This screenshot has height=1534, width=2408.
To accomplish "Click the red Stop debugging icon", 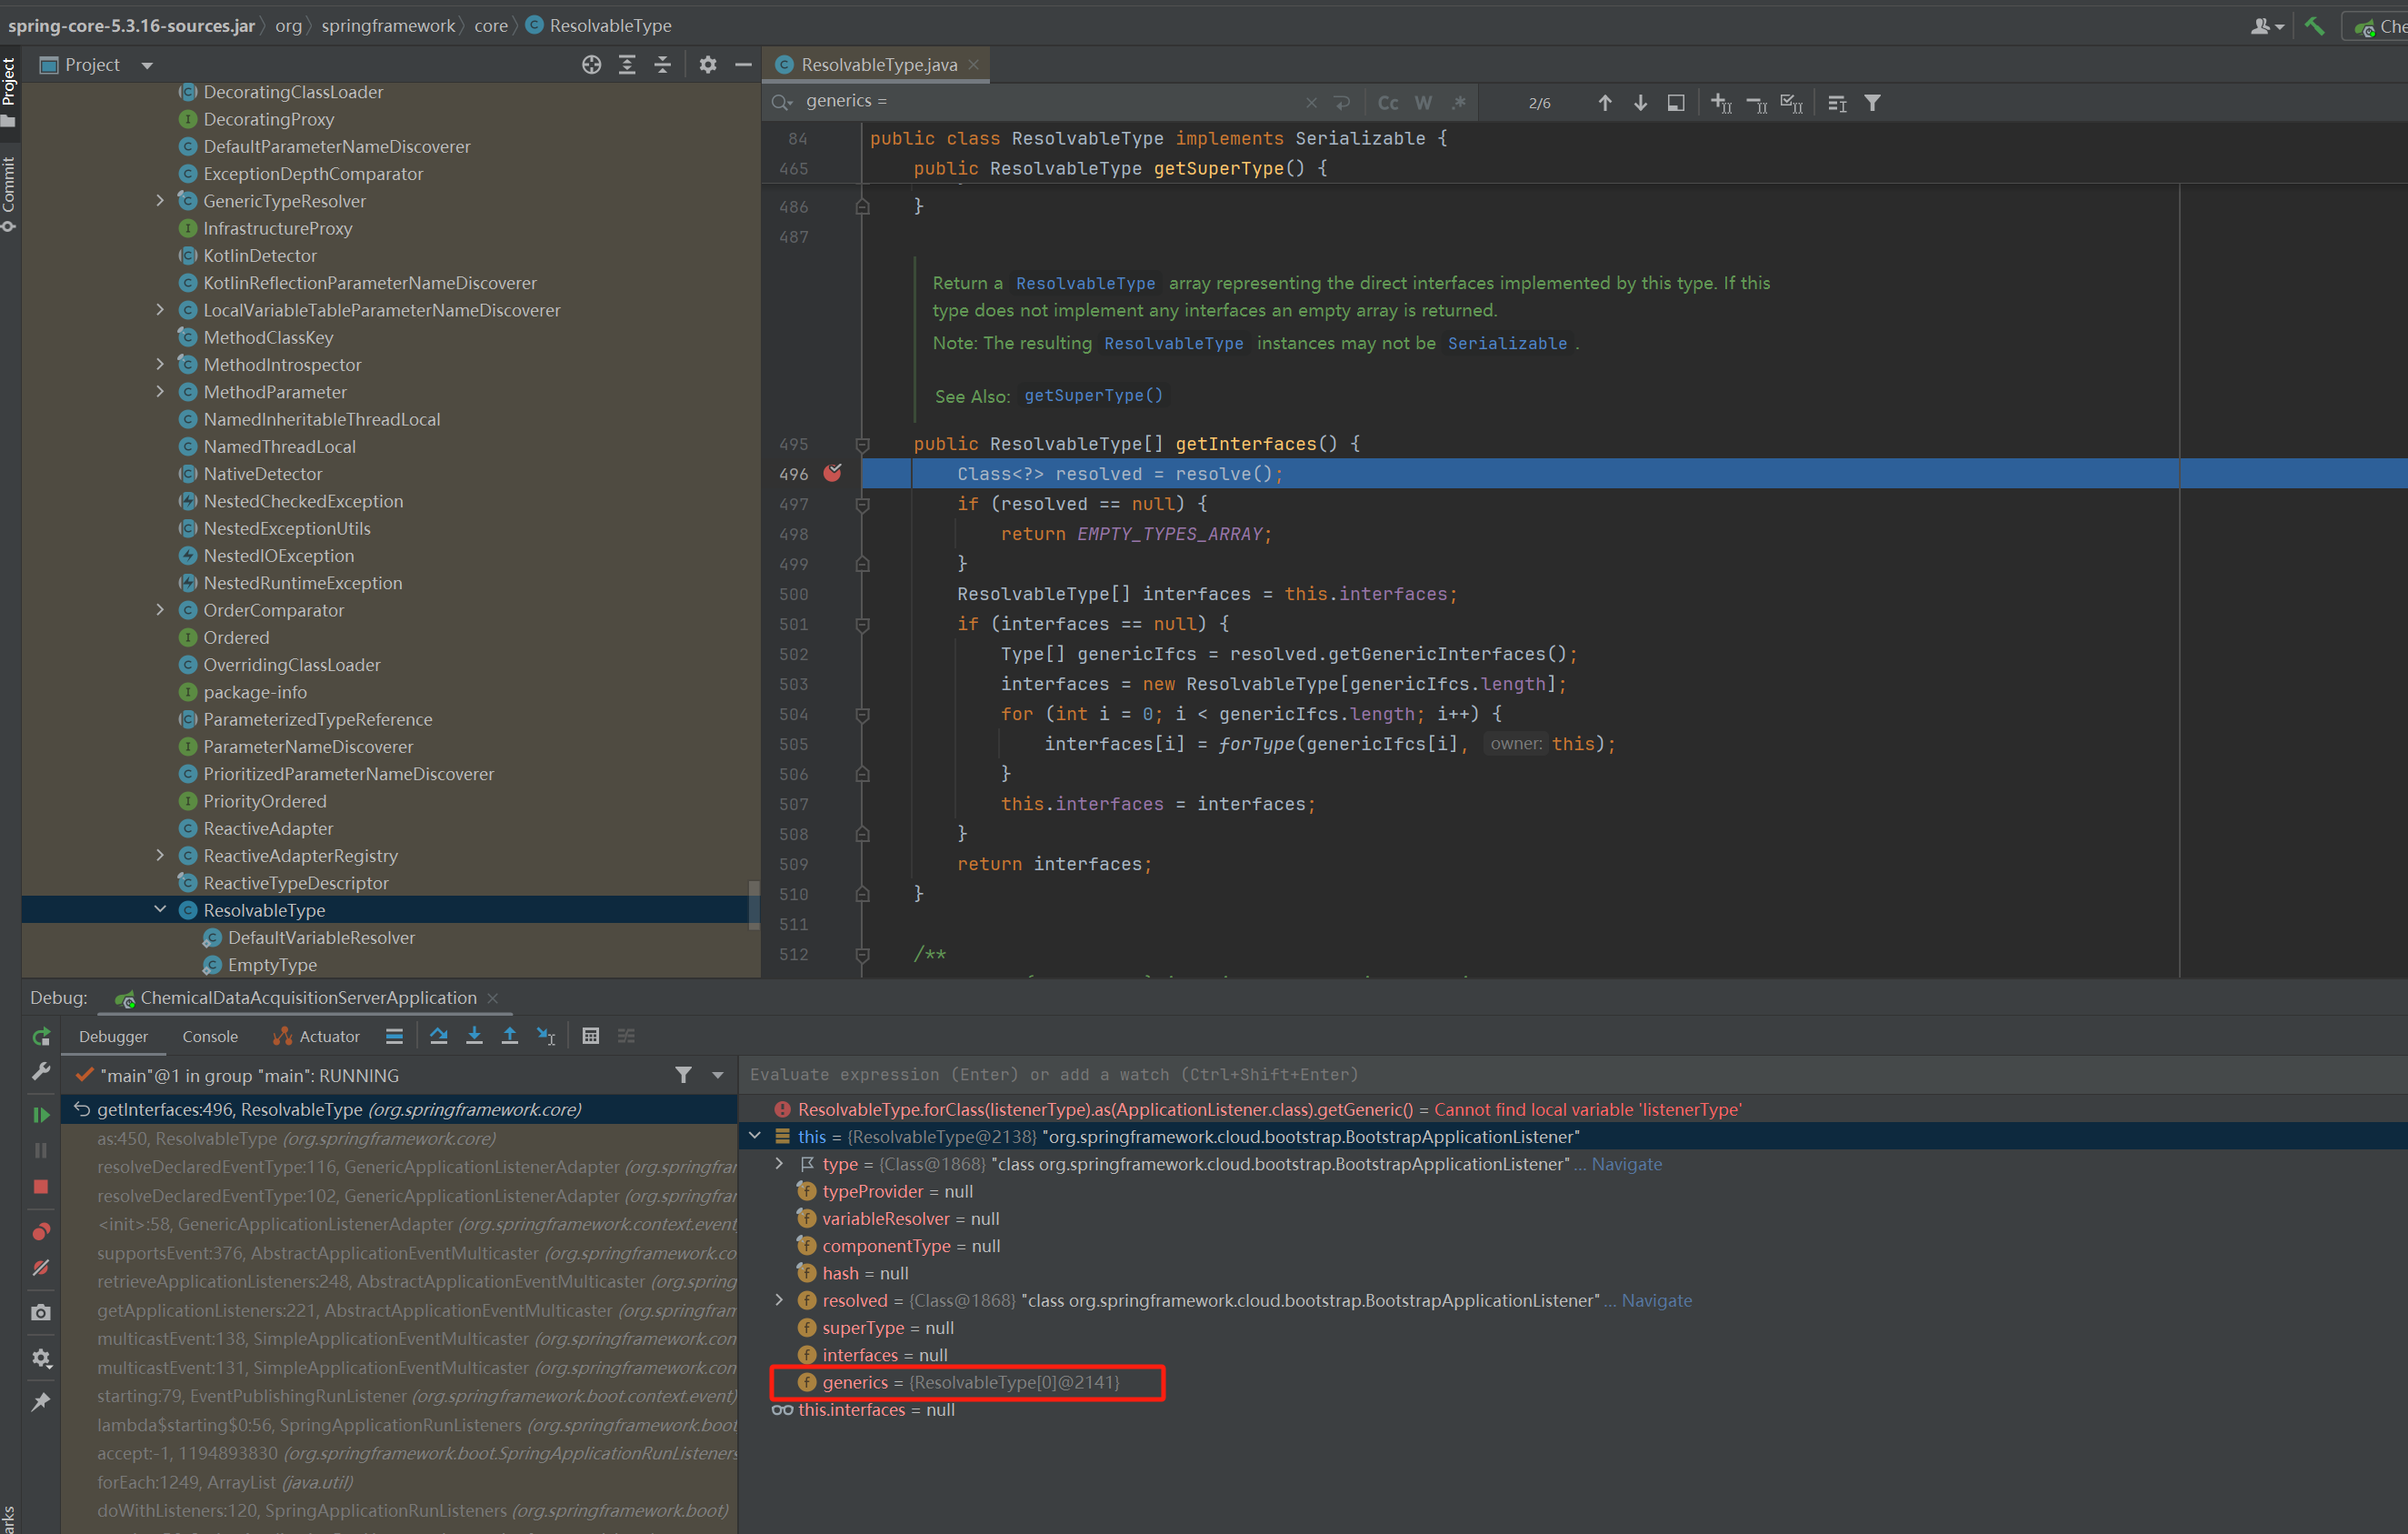I will point(41,1187).
